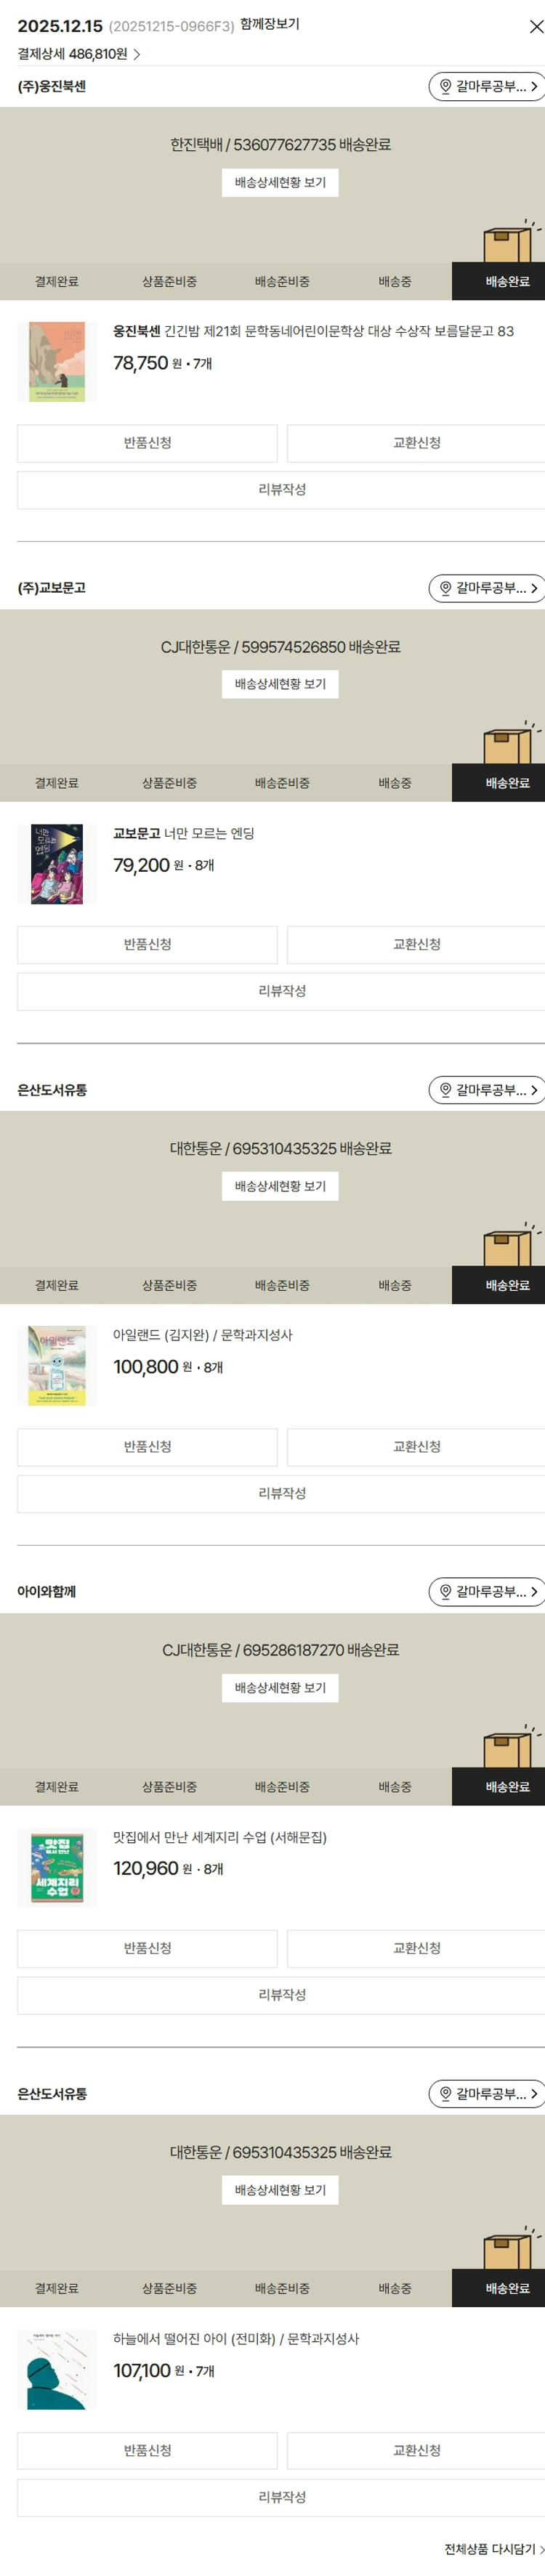Expand the 결제상세 486,810원 payment details
The width and height of the screenshot is (545, 2576).
[x=79, y=54]
